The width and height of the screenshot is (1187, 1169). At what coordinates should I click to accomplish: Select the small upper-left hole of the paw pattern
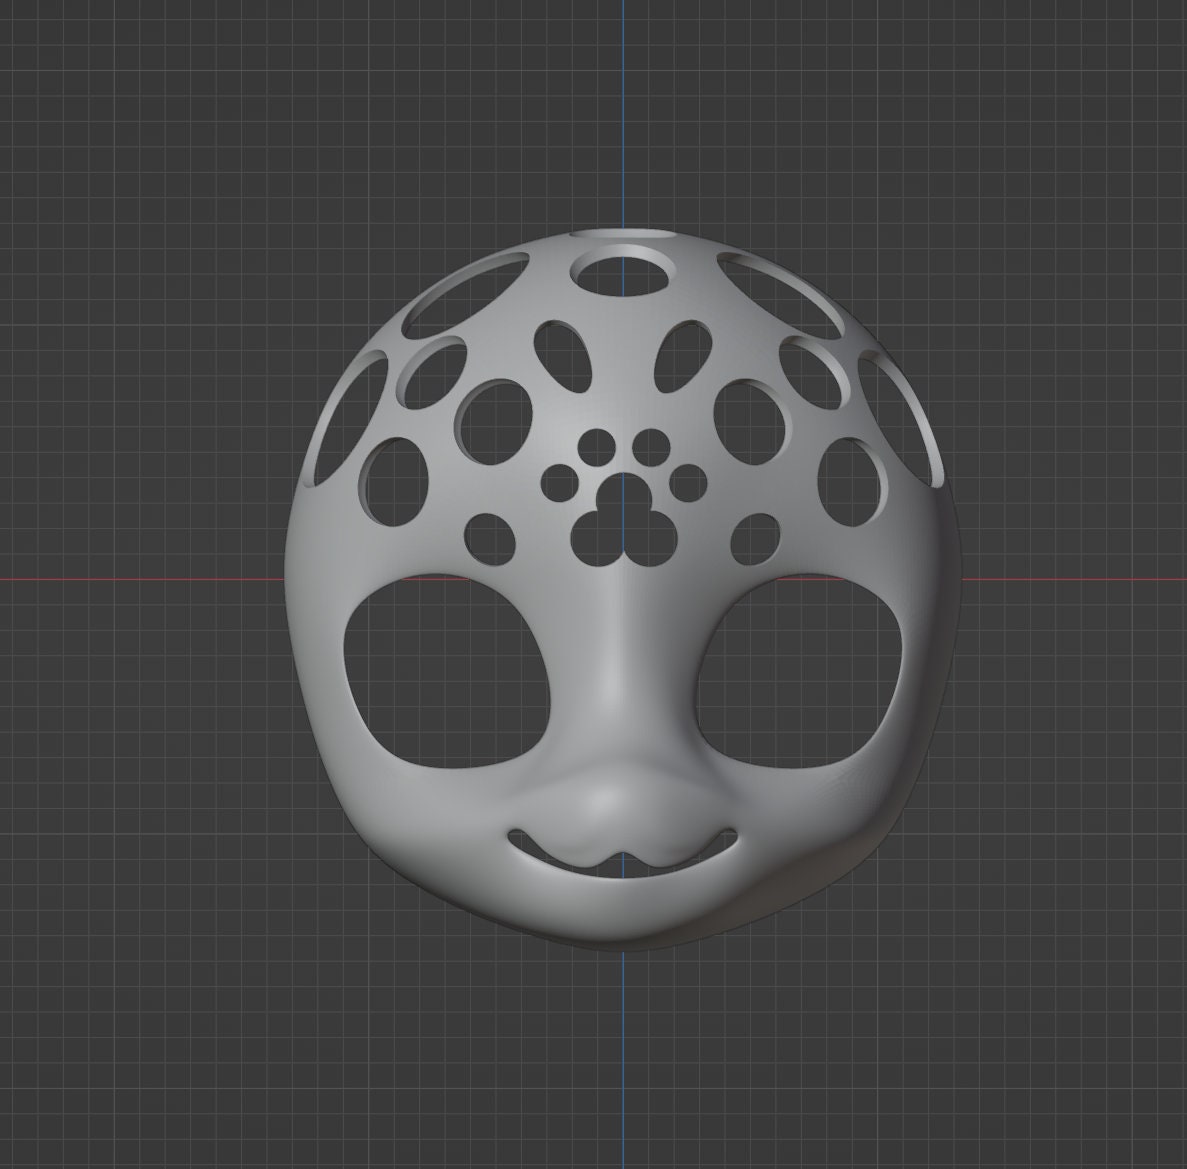pos(596,447)
